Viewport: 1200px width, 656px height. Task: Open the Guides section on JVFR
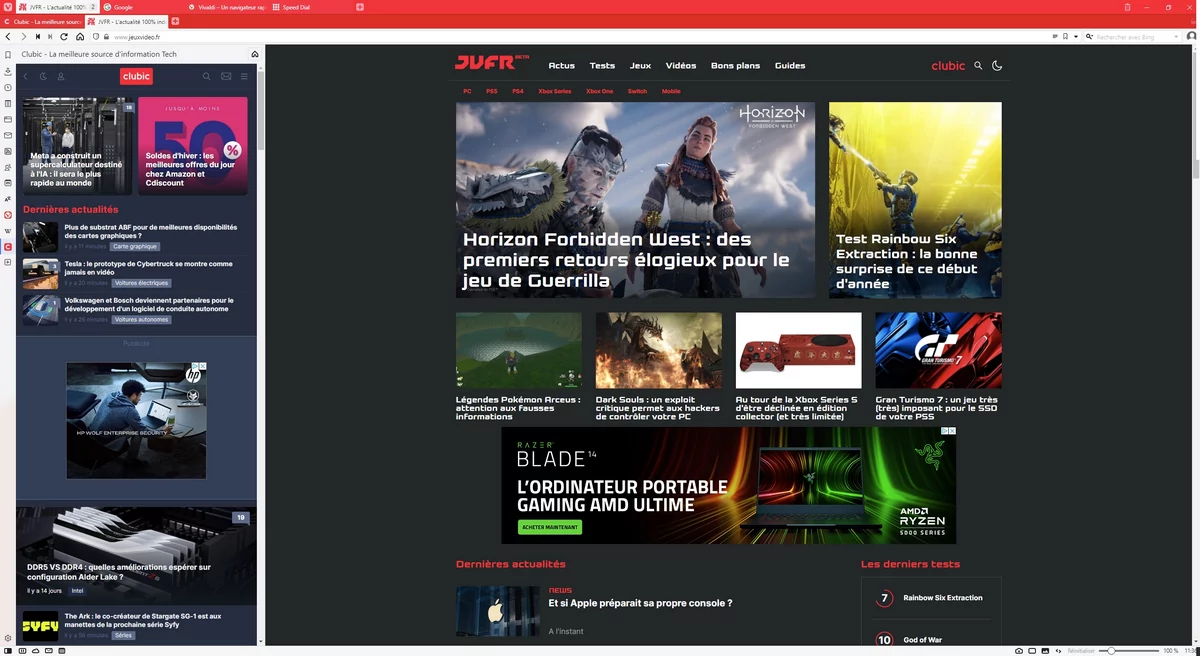[x=790, y=66]
